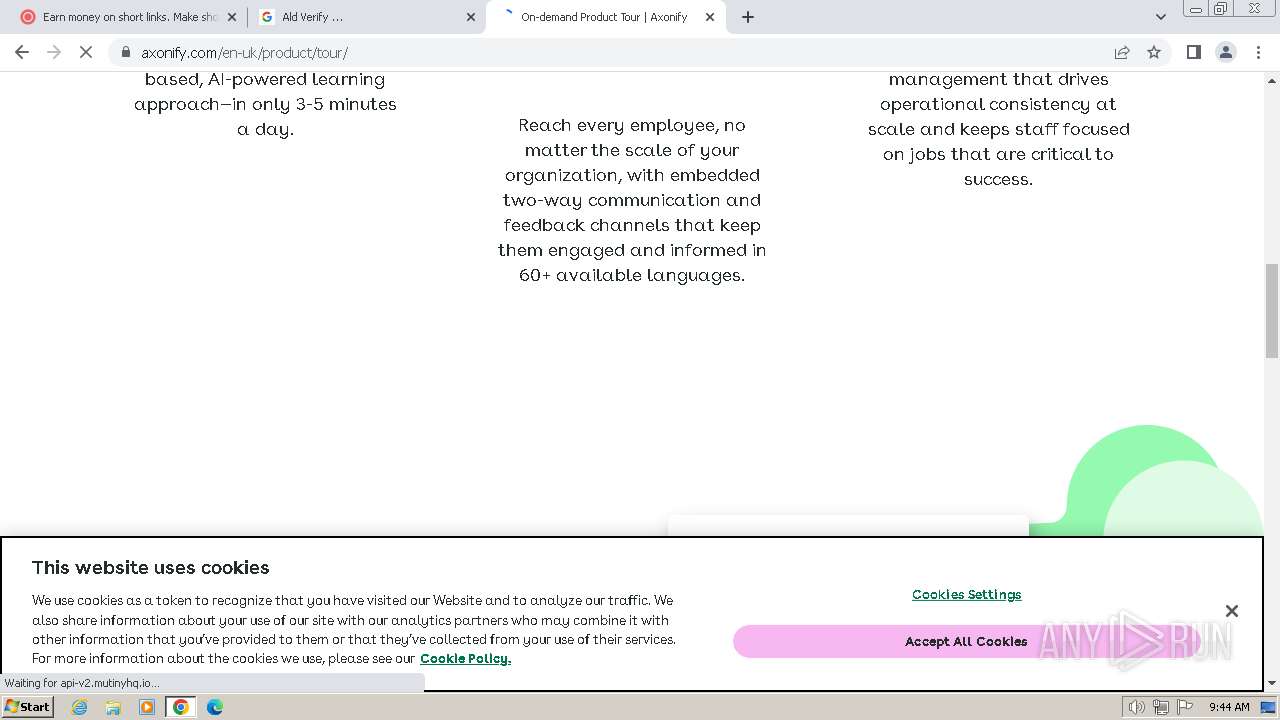Image resolution: width=1280 pixels, height=720 pixels.
Task: Toggle the browser side panel
Action: coord(1193,52)
